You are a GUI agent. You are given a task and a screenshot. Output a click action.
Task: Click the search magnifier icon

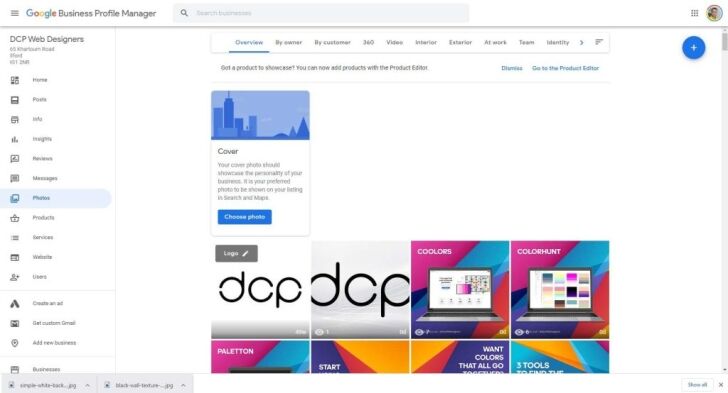pos(184,13)
